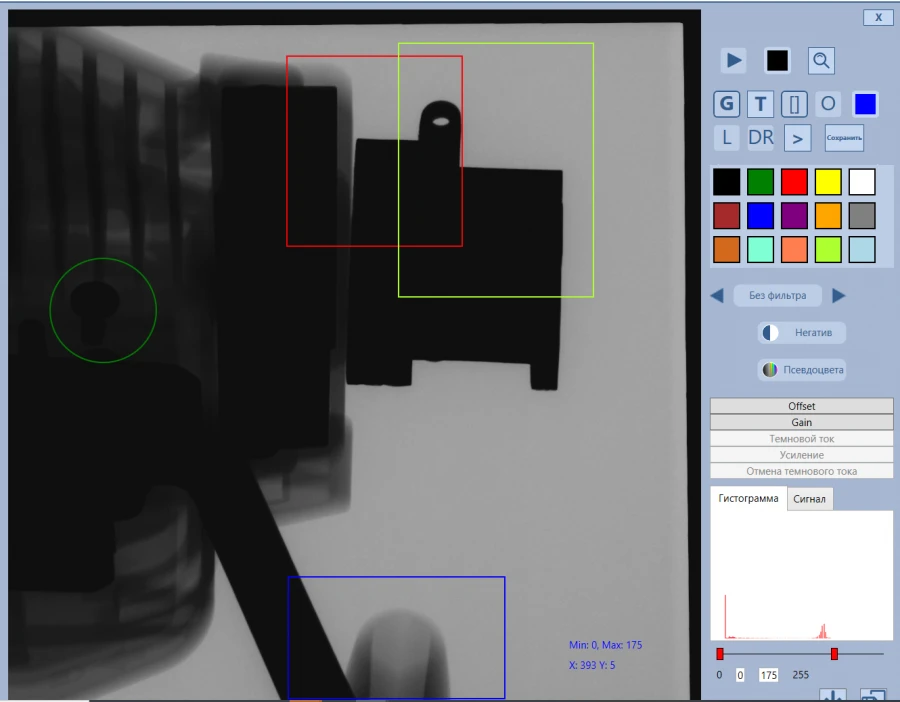Click the 175 level input field
The width and height of the screenshot is (900, 702).
pyautogui.click(x=767, y=675)
